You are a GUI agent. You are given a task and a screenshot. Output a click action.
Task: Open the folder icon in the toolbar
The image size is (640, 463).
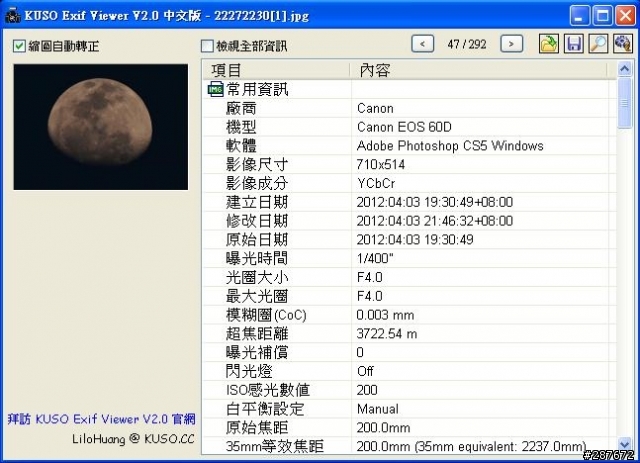tap(549, 44)
